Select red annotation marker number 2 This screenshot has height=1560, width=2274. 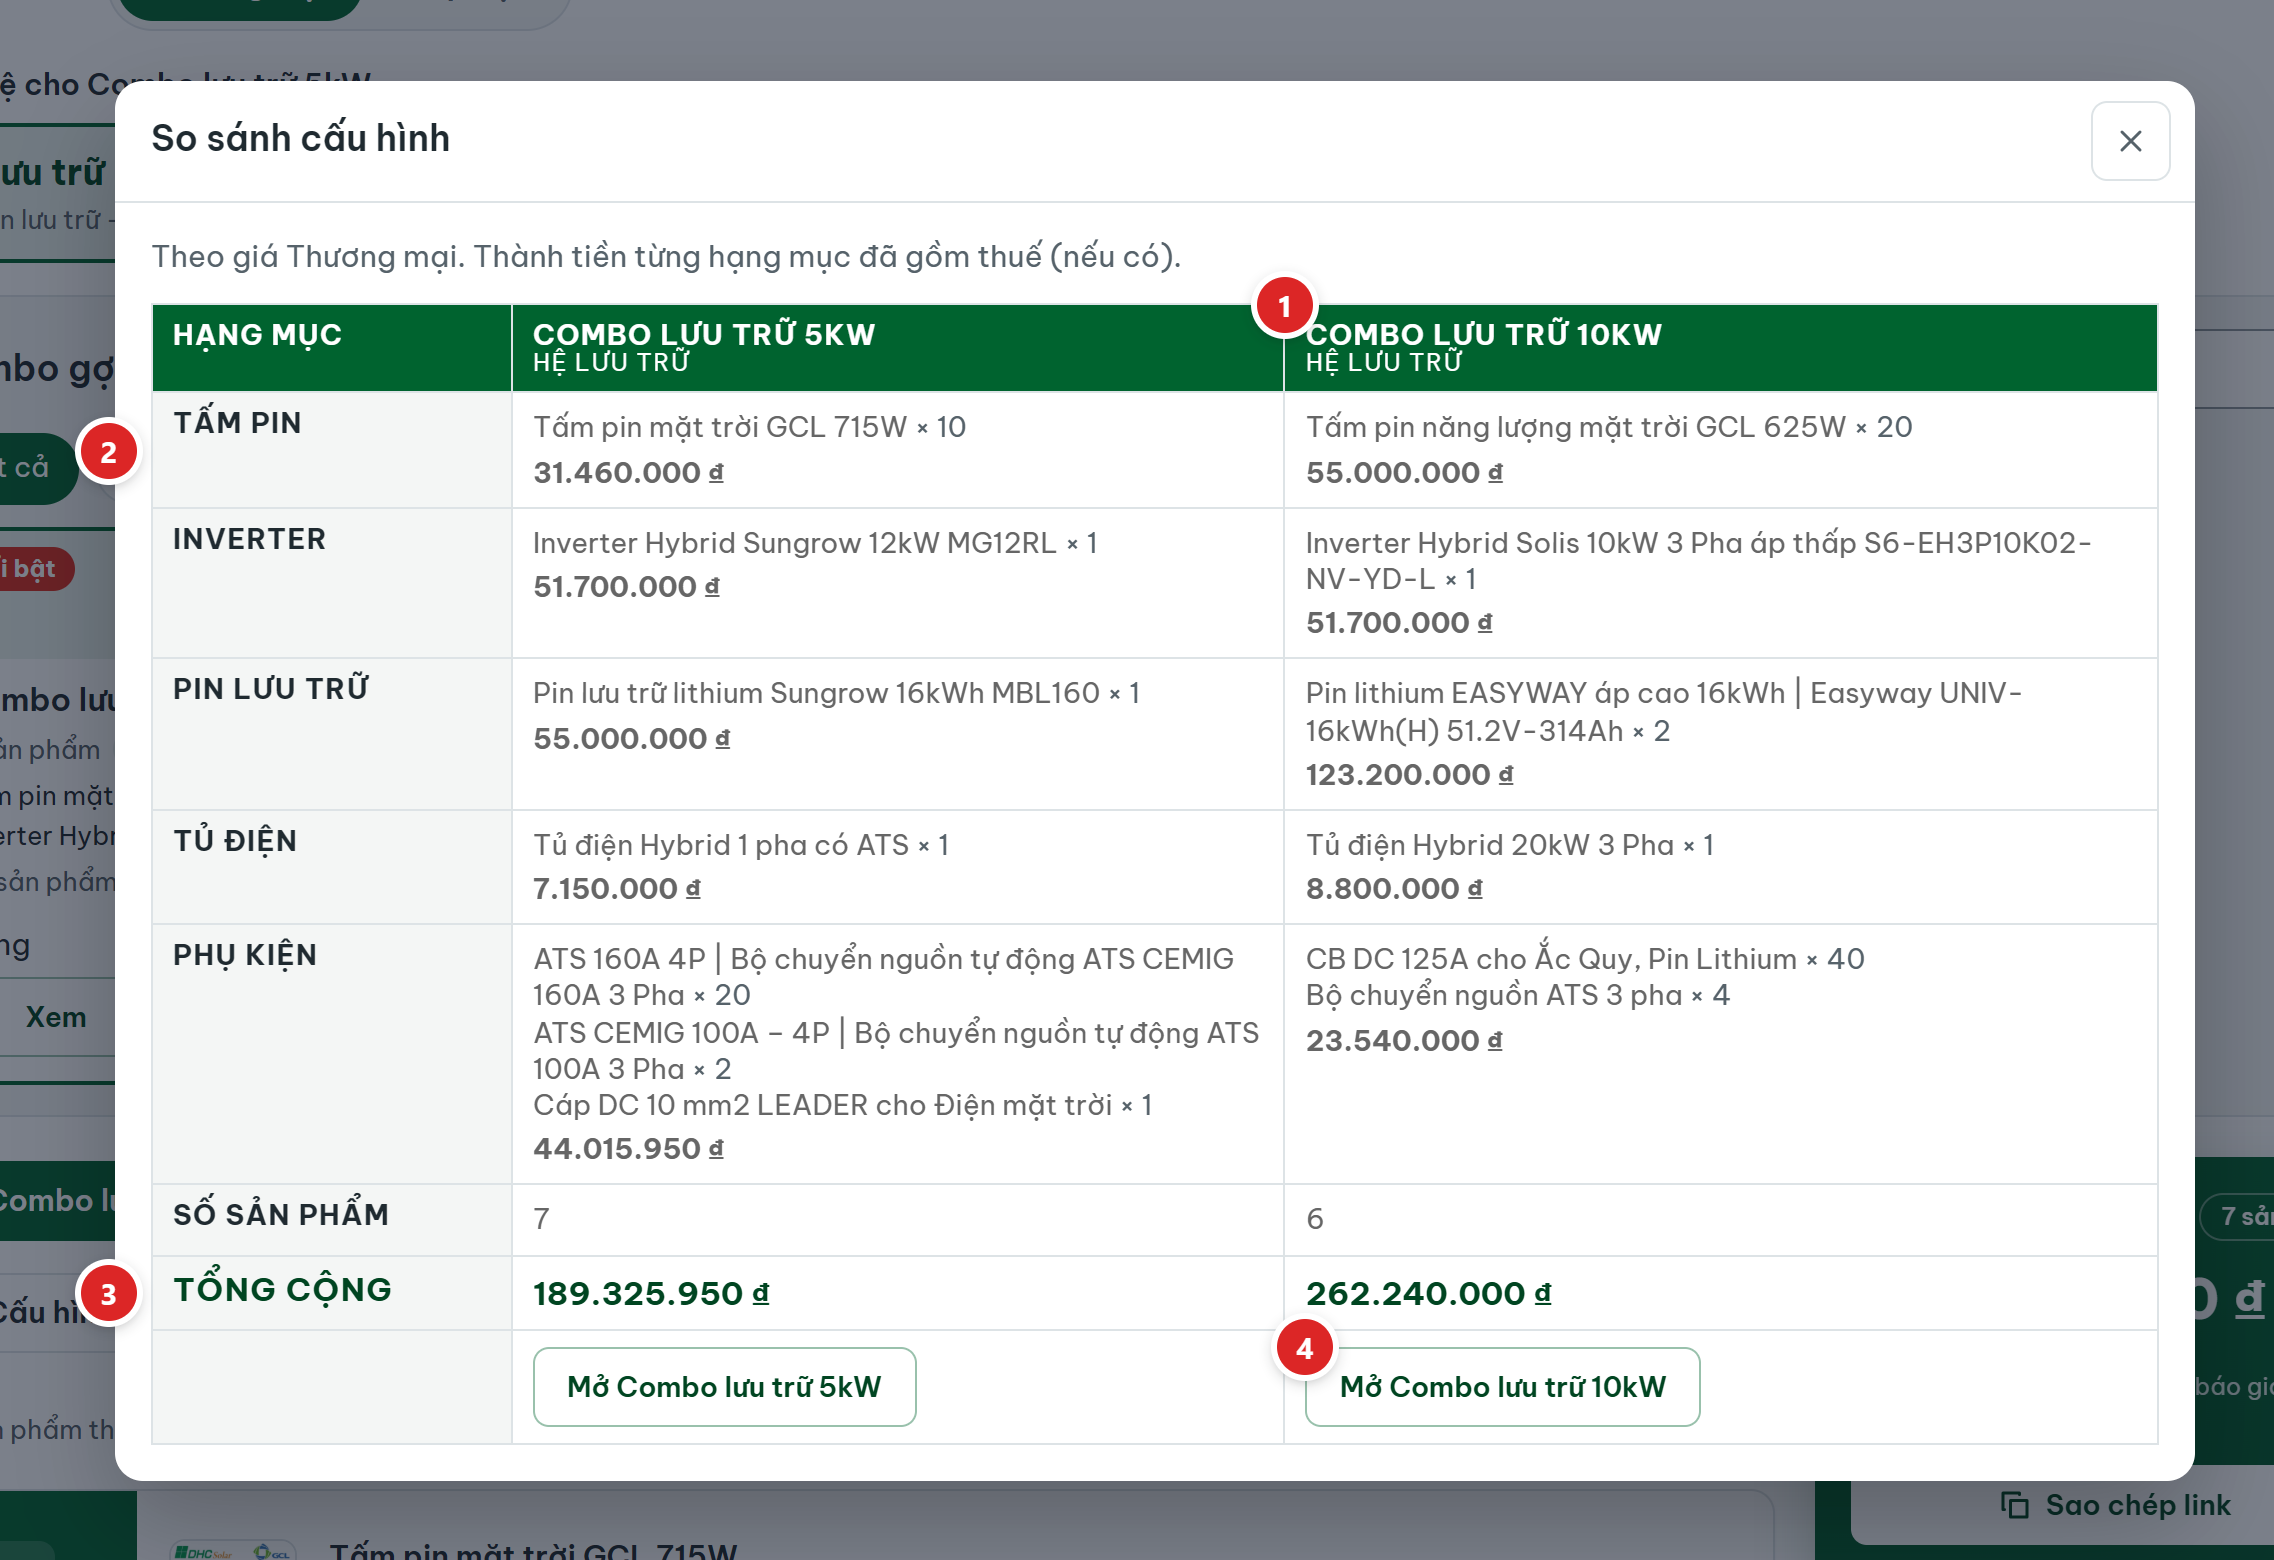coord(108,452)
